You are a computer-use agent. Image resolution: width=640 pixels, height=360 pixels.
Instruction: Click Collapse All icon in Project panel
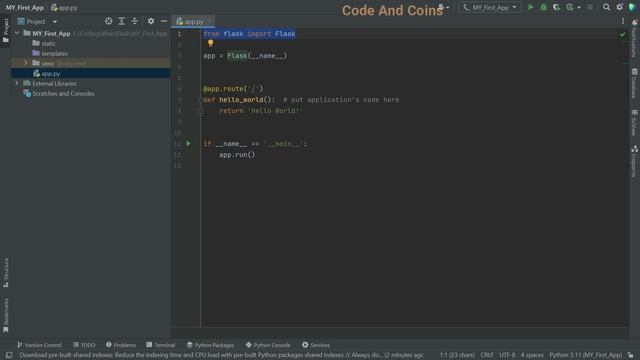click(135, 21)
